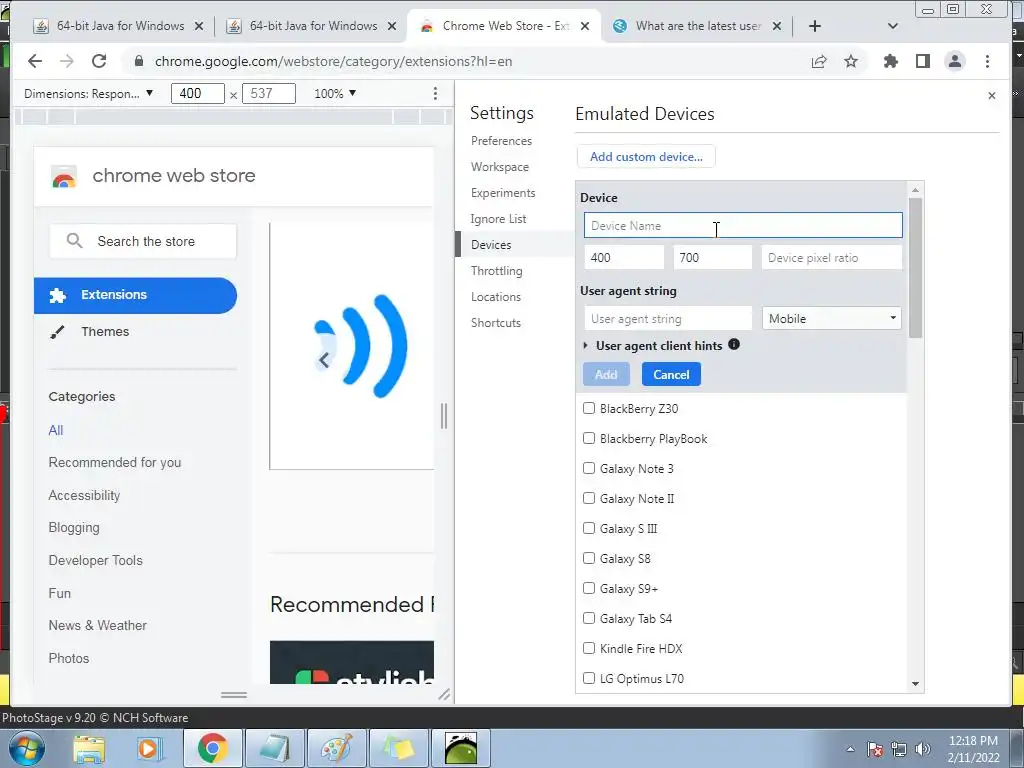Open the Developer Tools category
1024x768 pixels.
95,560
